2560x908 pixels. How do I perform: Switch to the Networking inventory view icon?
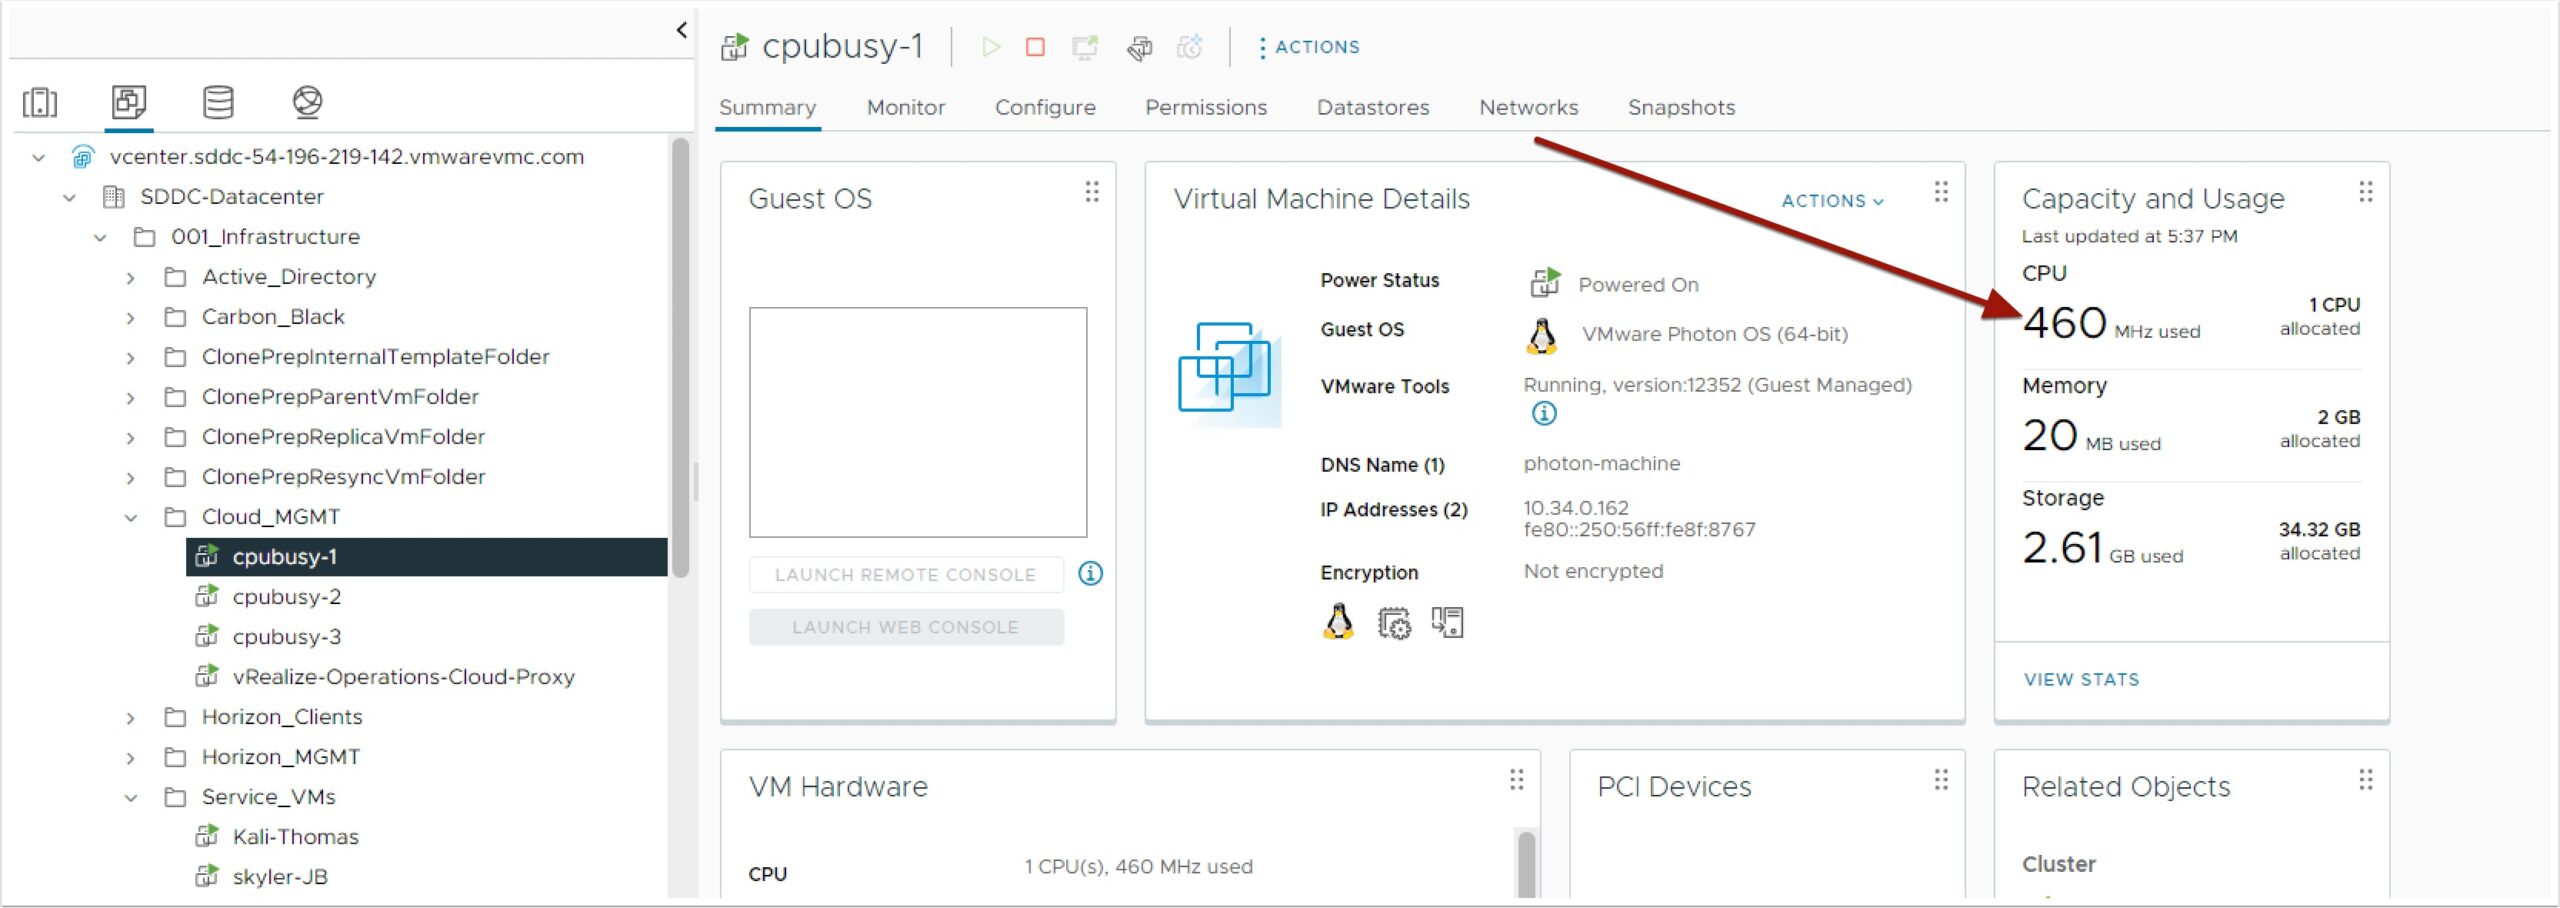click(307, 102)
